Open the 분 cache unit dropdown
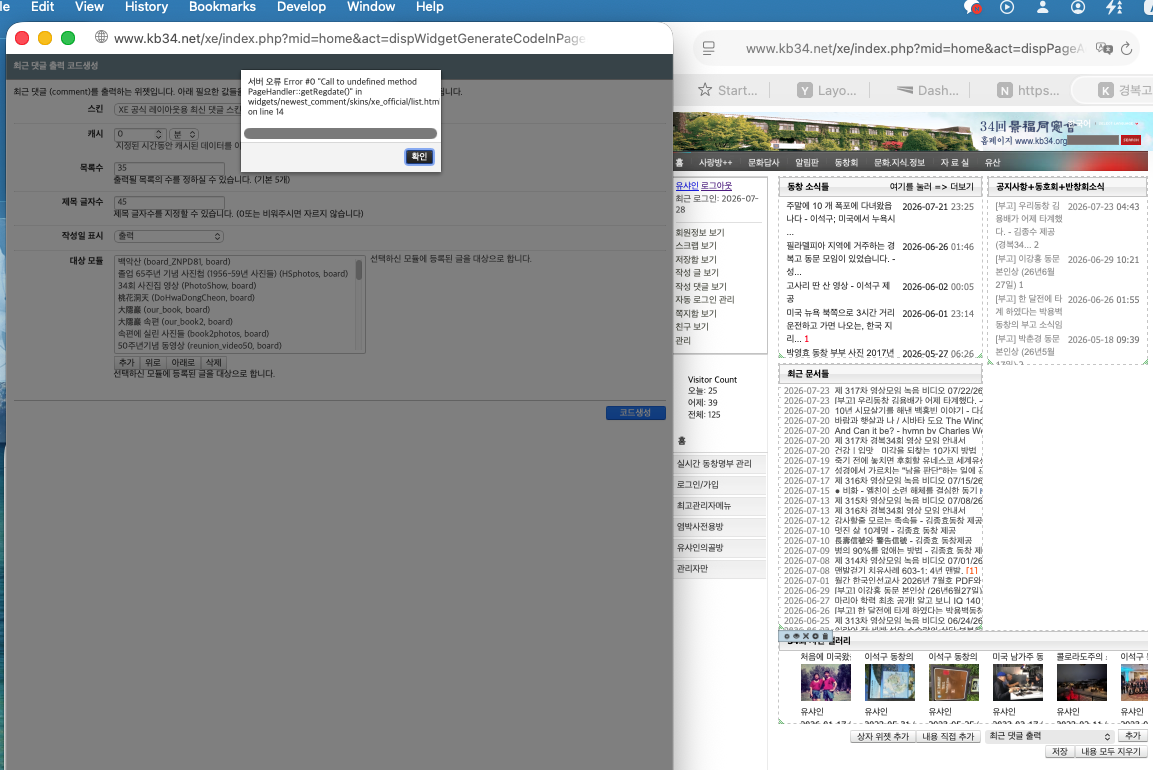 click(x=184, y=134)
